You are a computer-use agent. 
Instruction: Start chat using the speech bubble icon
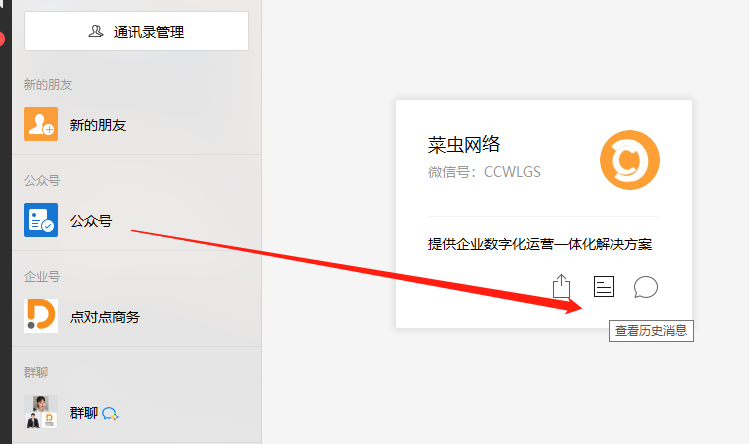click(646, 287)
